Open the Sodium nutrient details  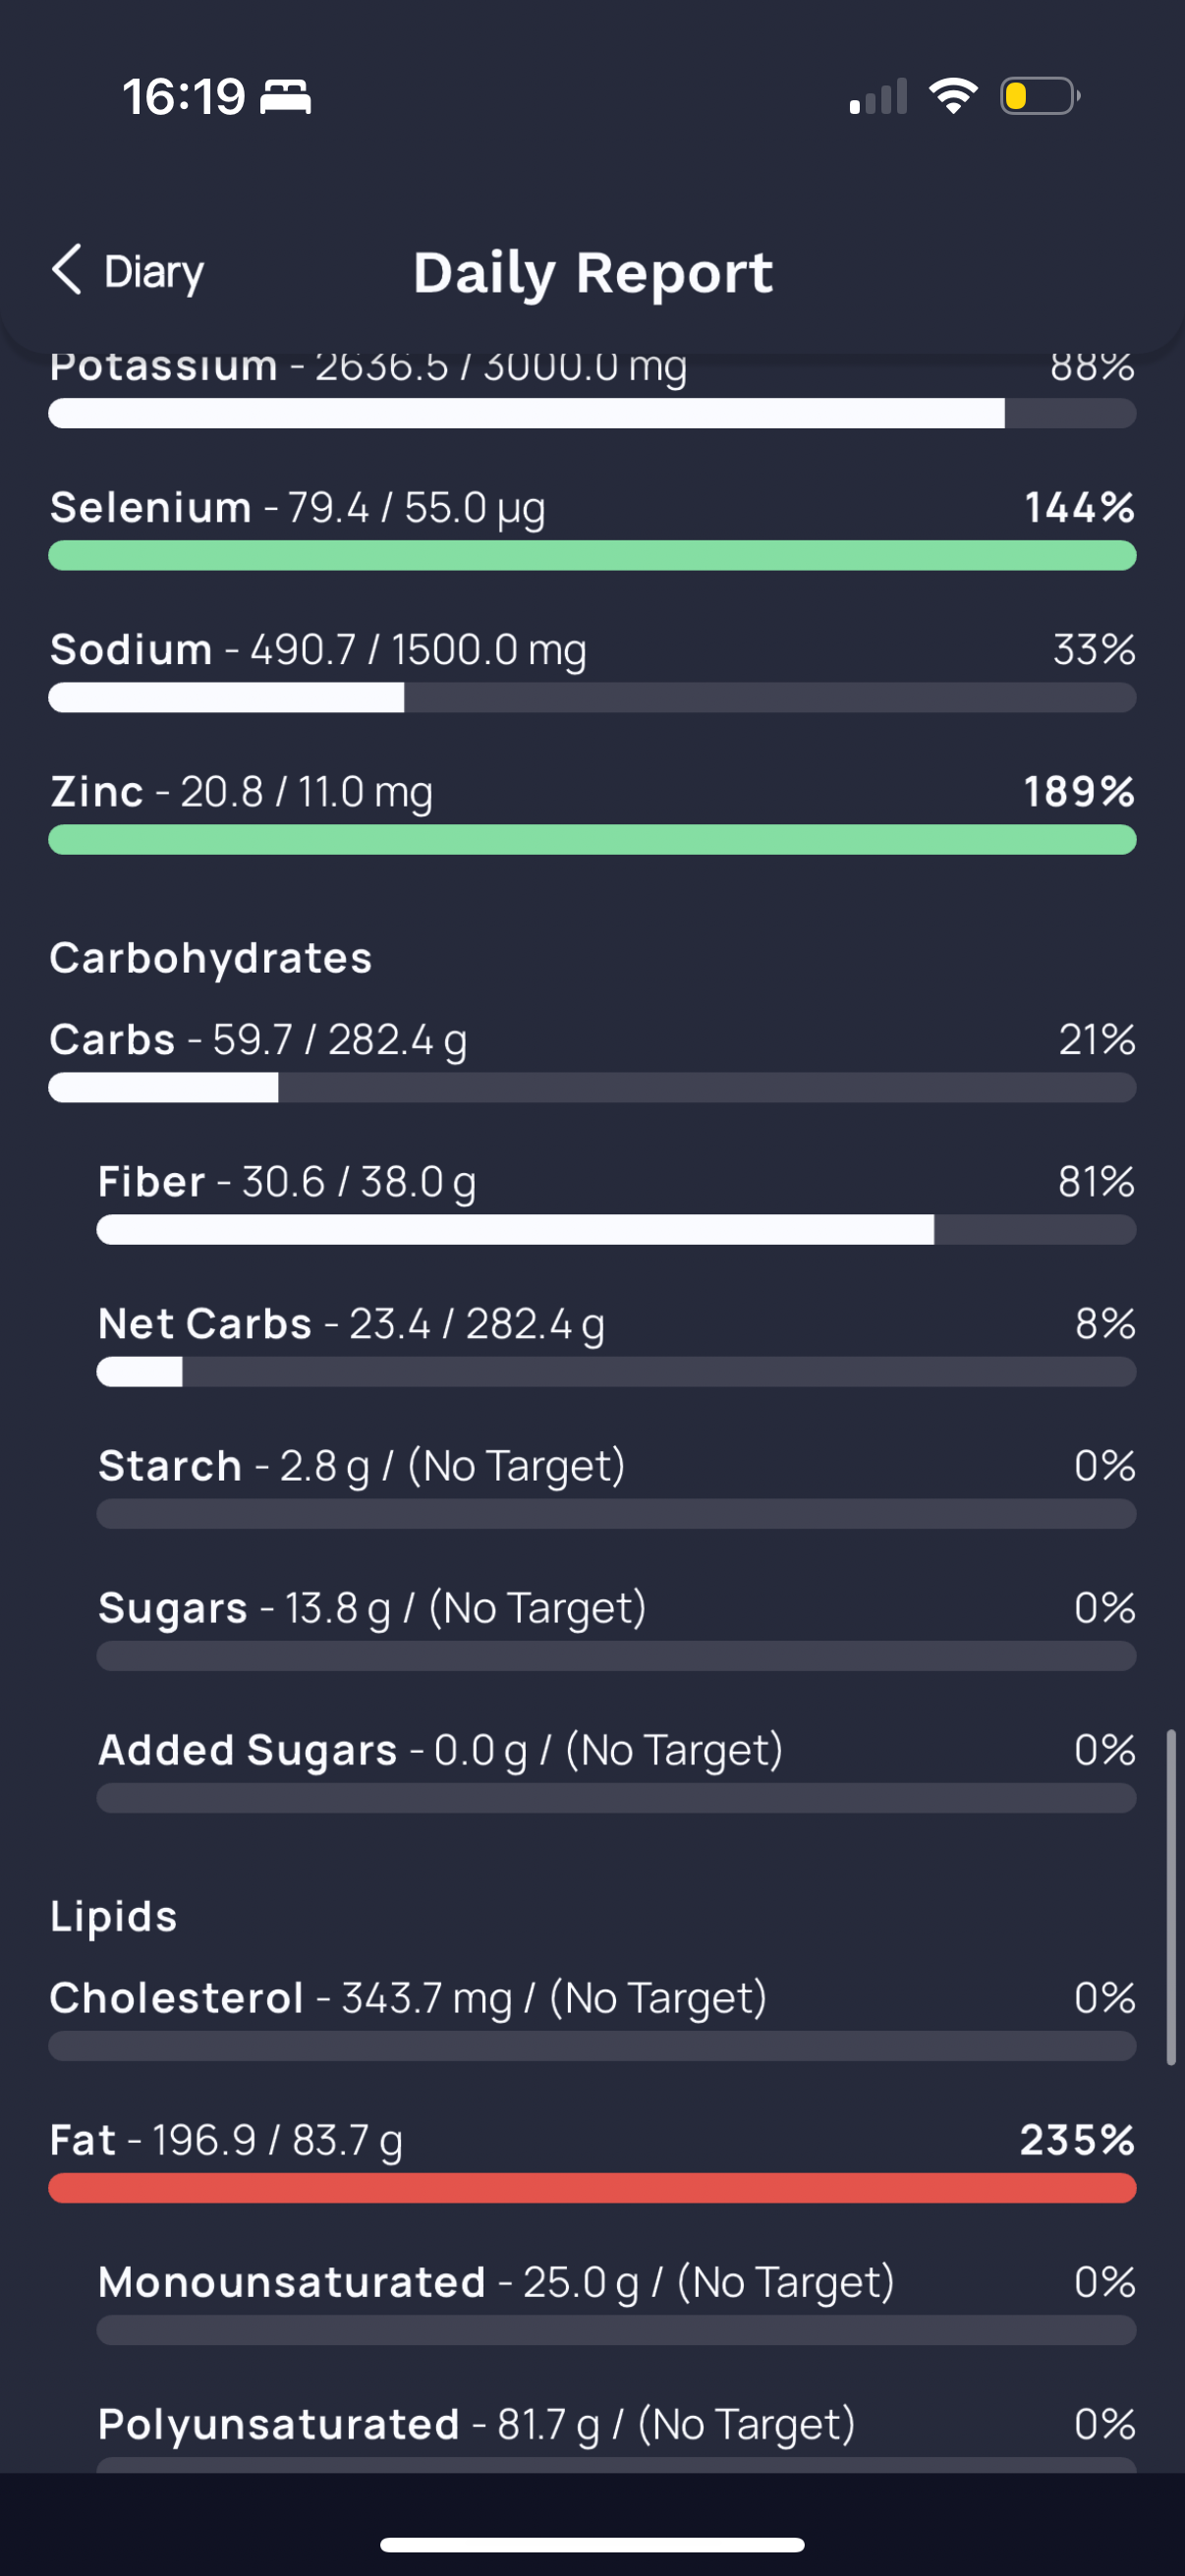[x=592, y=669]
